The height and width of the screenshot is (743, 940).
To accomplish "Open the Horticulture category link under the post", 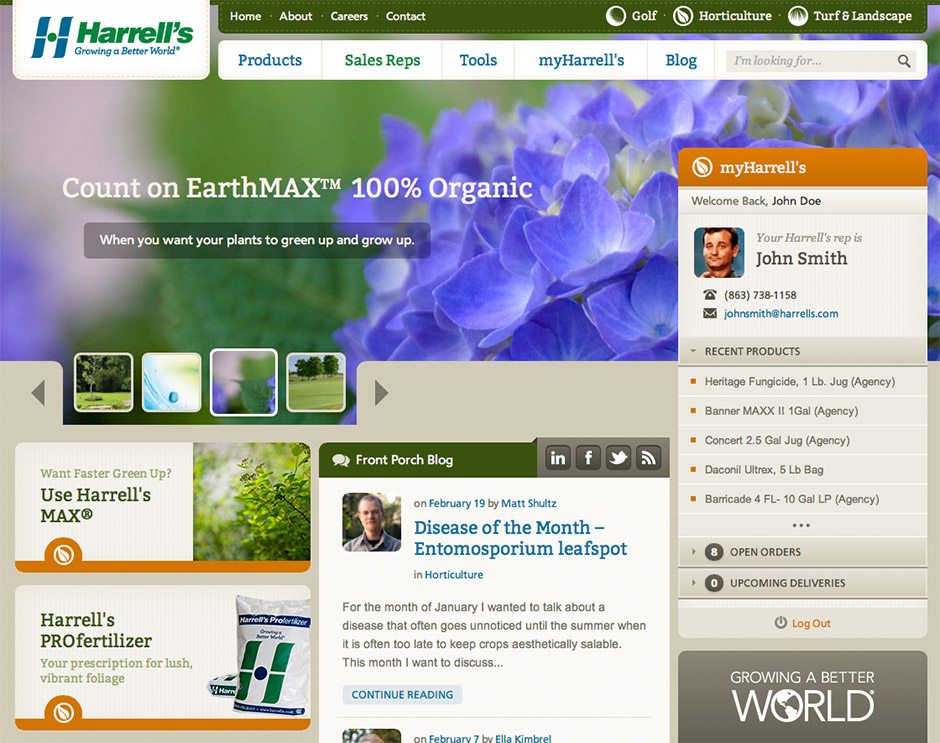I will click(454, 574).
